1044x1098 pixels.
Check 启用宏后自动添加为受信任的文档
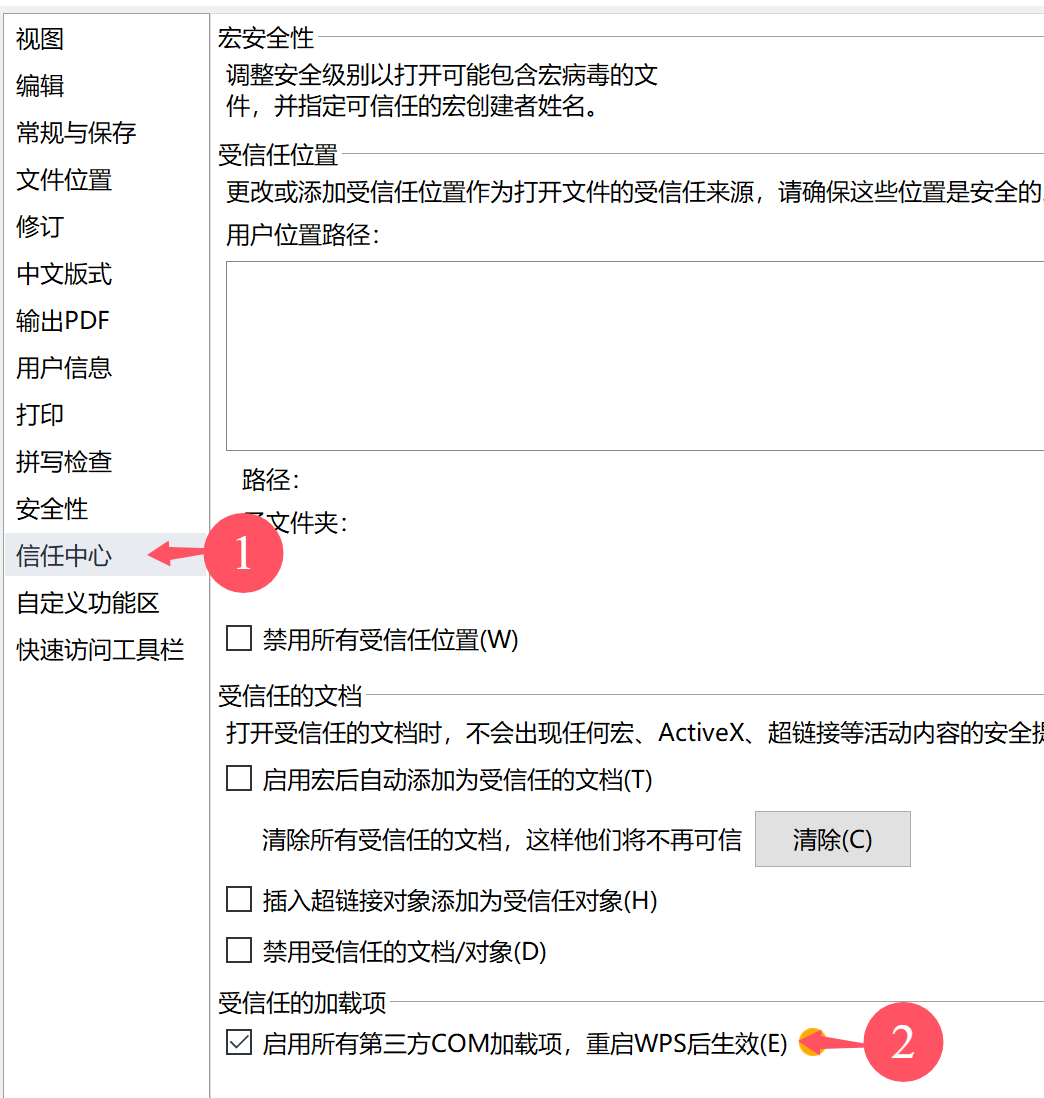coord(238,778)
